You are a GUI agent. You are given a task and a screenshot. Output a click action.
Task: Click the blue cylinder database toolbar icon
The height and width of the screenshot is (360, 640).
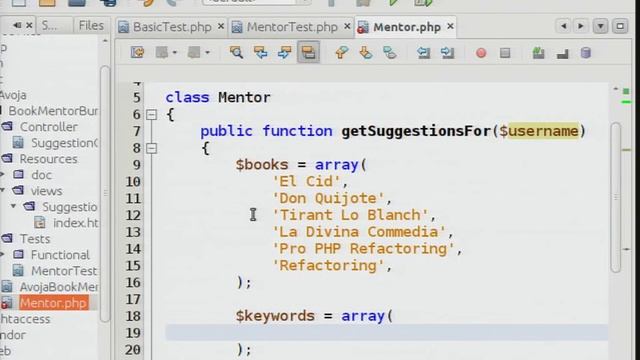click(x=586, y=53)
